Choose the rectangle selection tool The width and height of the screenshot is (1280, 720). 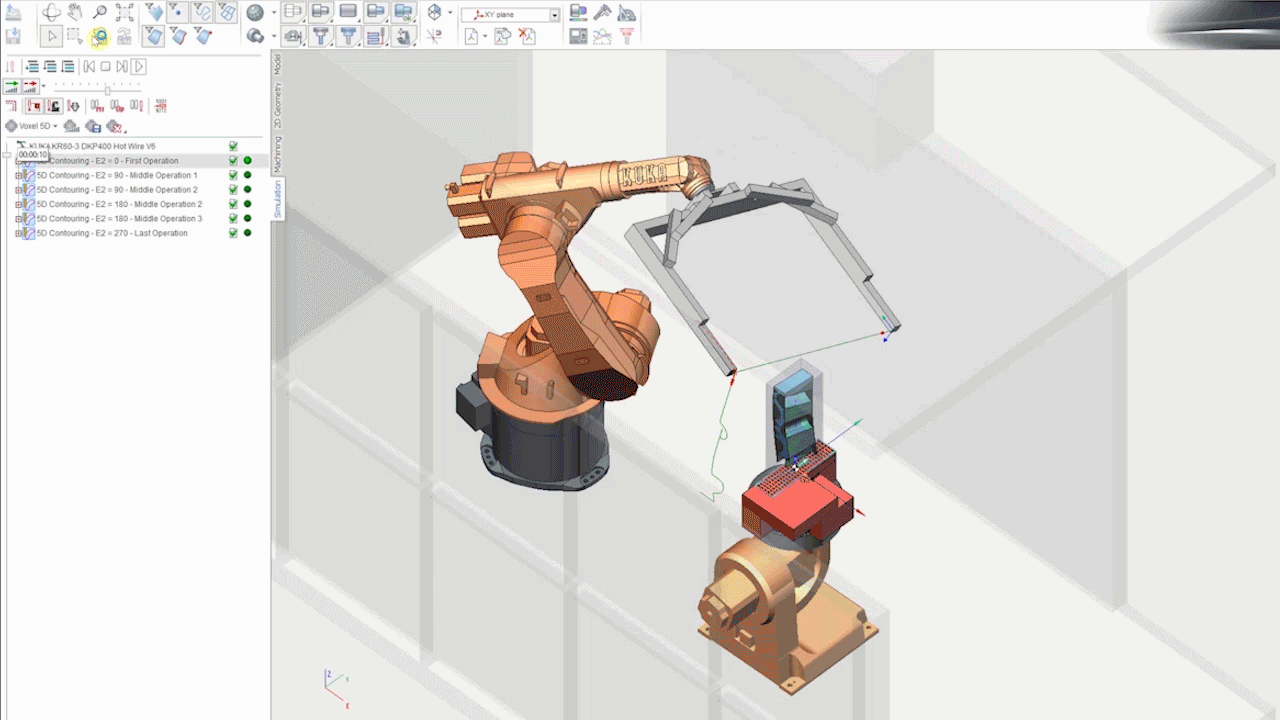(75, 36)
